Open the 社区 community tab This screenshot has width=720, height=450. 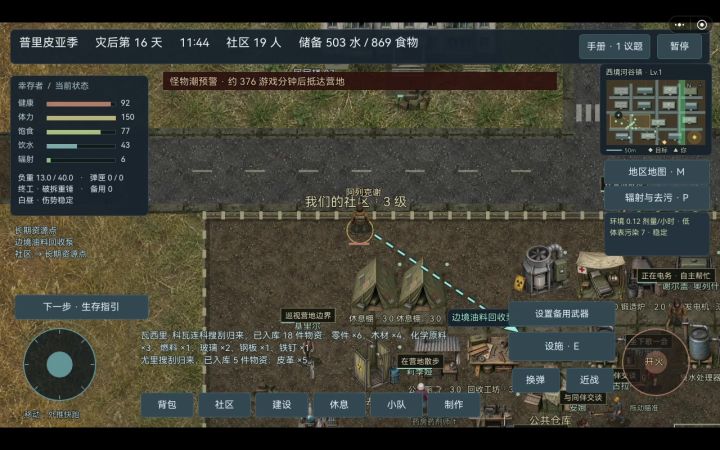tap(224, 405)
